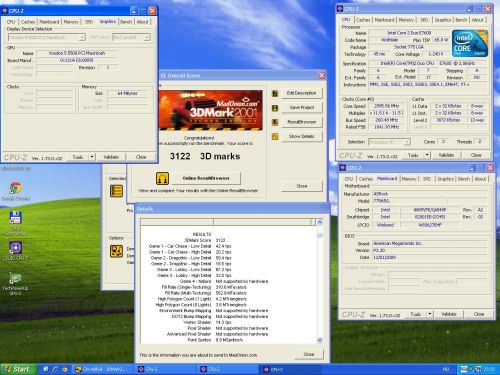Screen dimensions: 500x375
Task: Click Tools button in the top-right CPU-Z window
Action: 413,155
